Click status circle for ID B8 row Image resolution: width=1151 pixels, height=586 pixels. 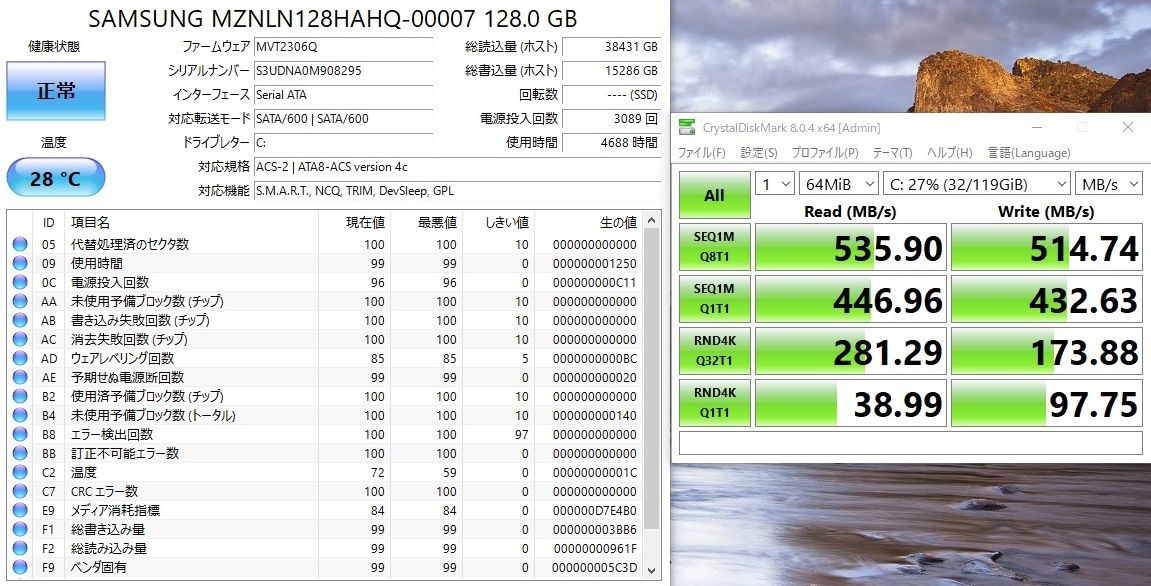[20, 435]
